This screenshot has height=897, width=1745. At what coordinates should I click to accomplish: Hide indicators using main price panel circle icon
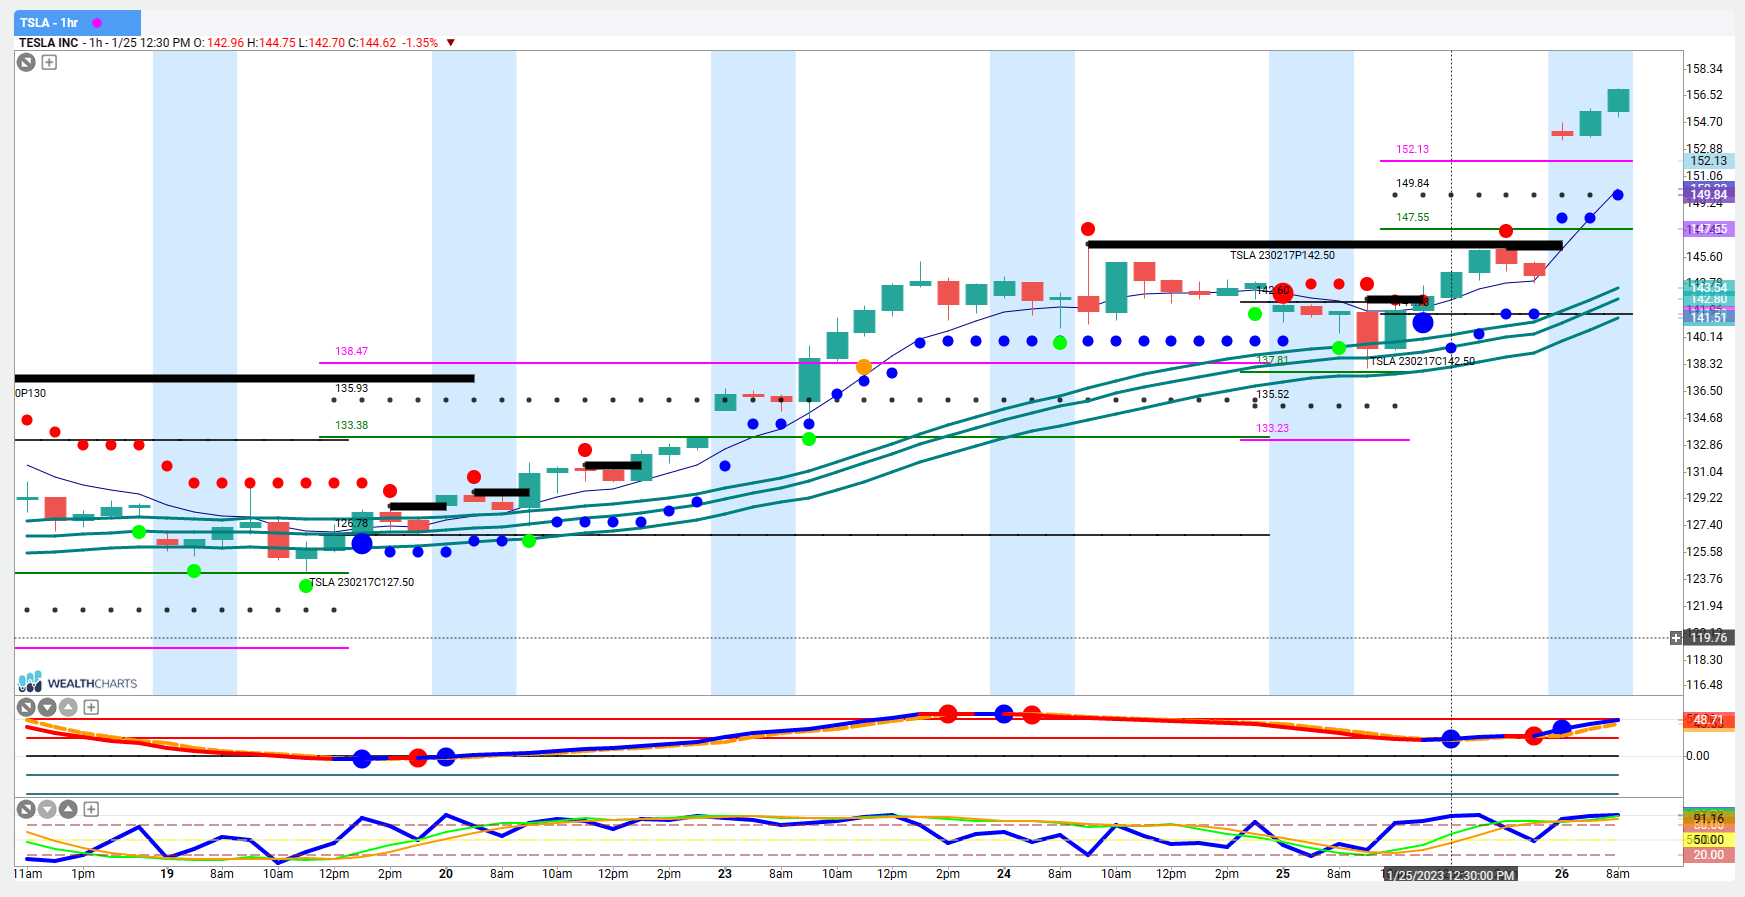tap(27, 62)
